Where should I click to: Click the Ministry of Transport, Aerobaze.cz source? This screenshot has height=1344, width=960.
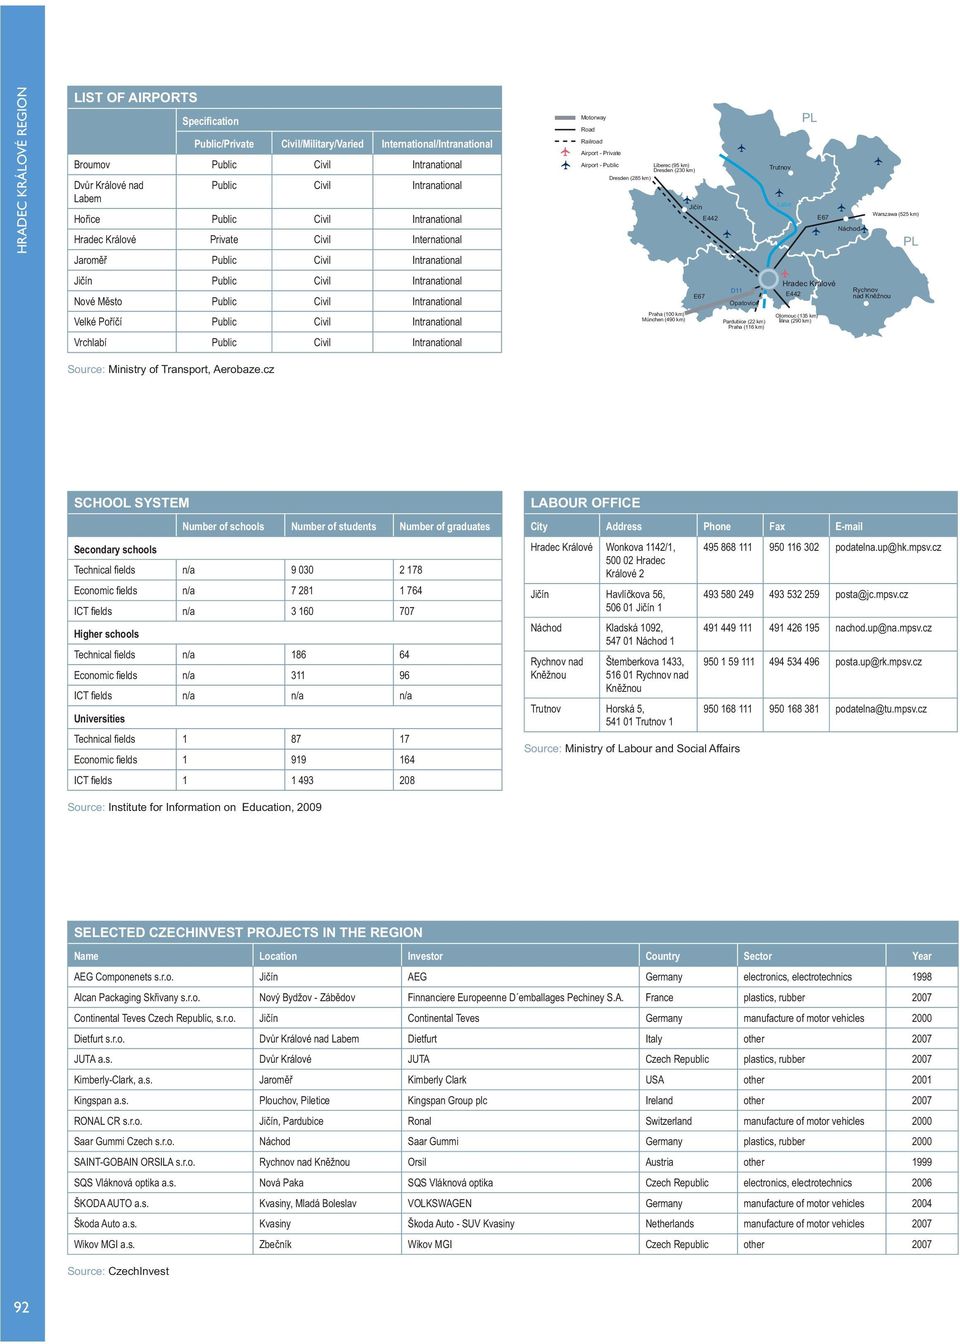[x=191, y=370]
